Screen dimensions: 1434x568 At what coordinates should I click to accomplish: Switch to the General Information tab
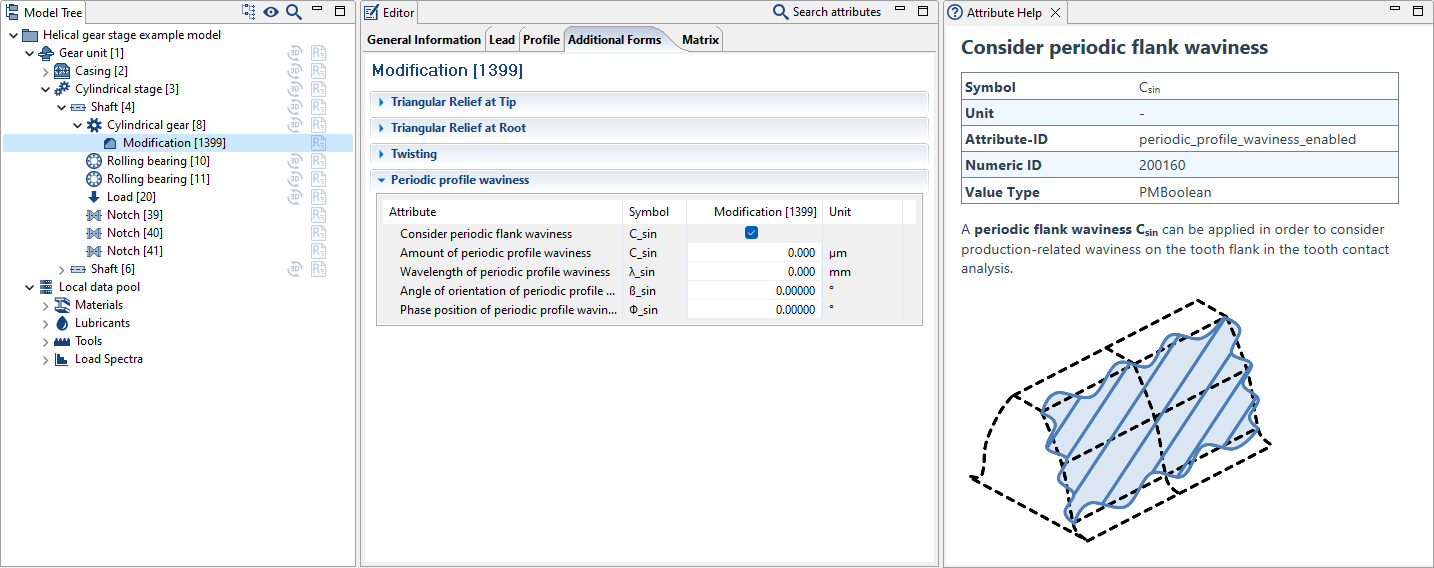[423, 40]
